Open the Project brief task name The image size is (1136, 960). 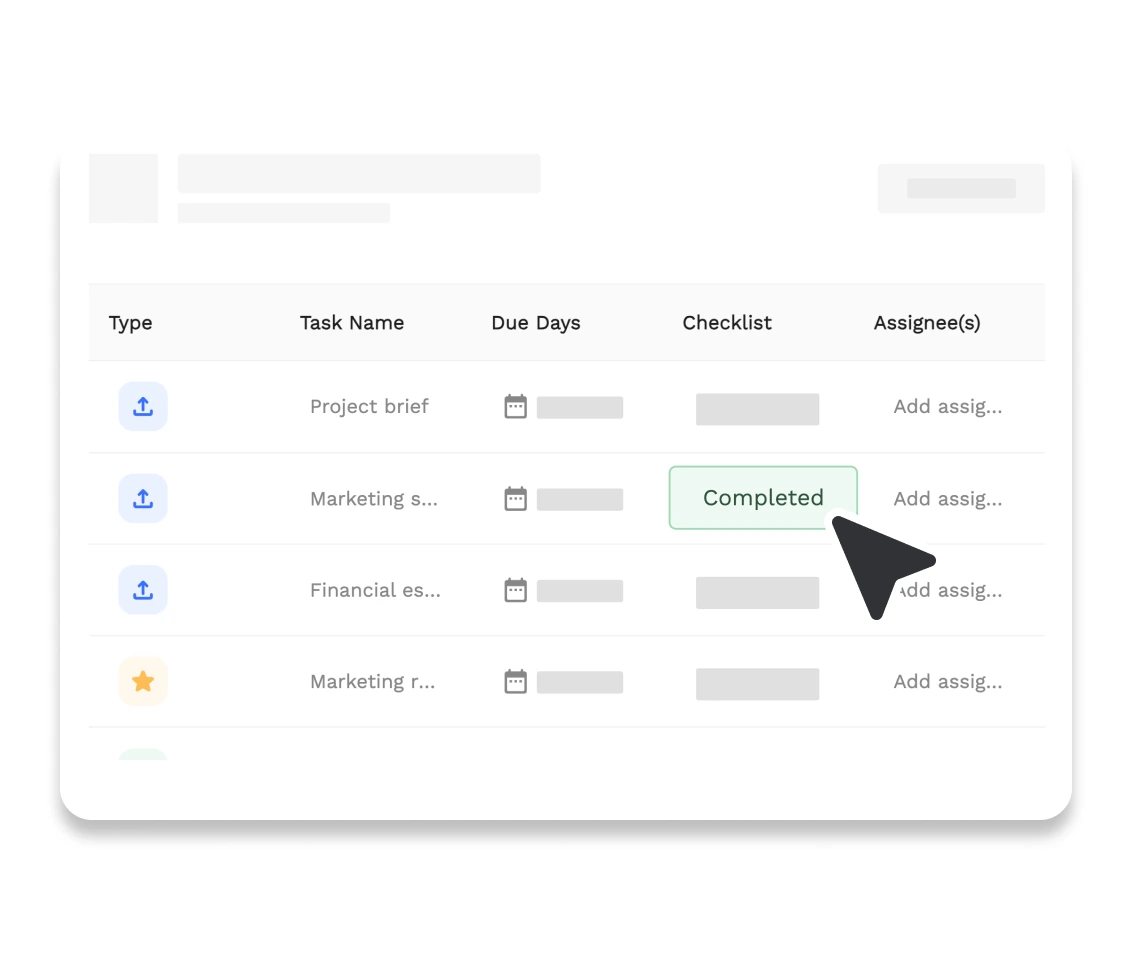pyautogui.click(x=369, y=407)
